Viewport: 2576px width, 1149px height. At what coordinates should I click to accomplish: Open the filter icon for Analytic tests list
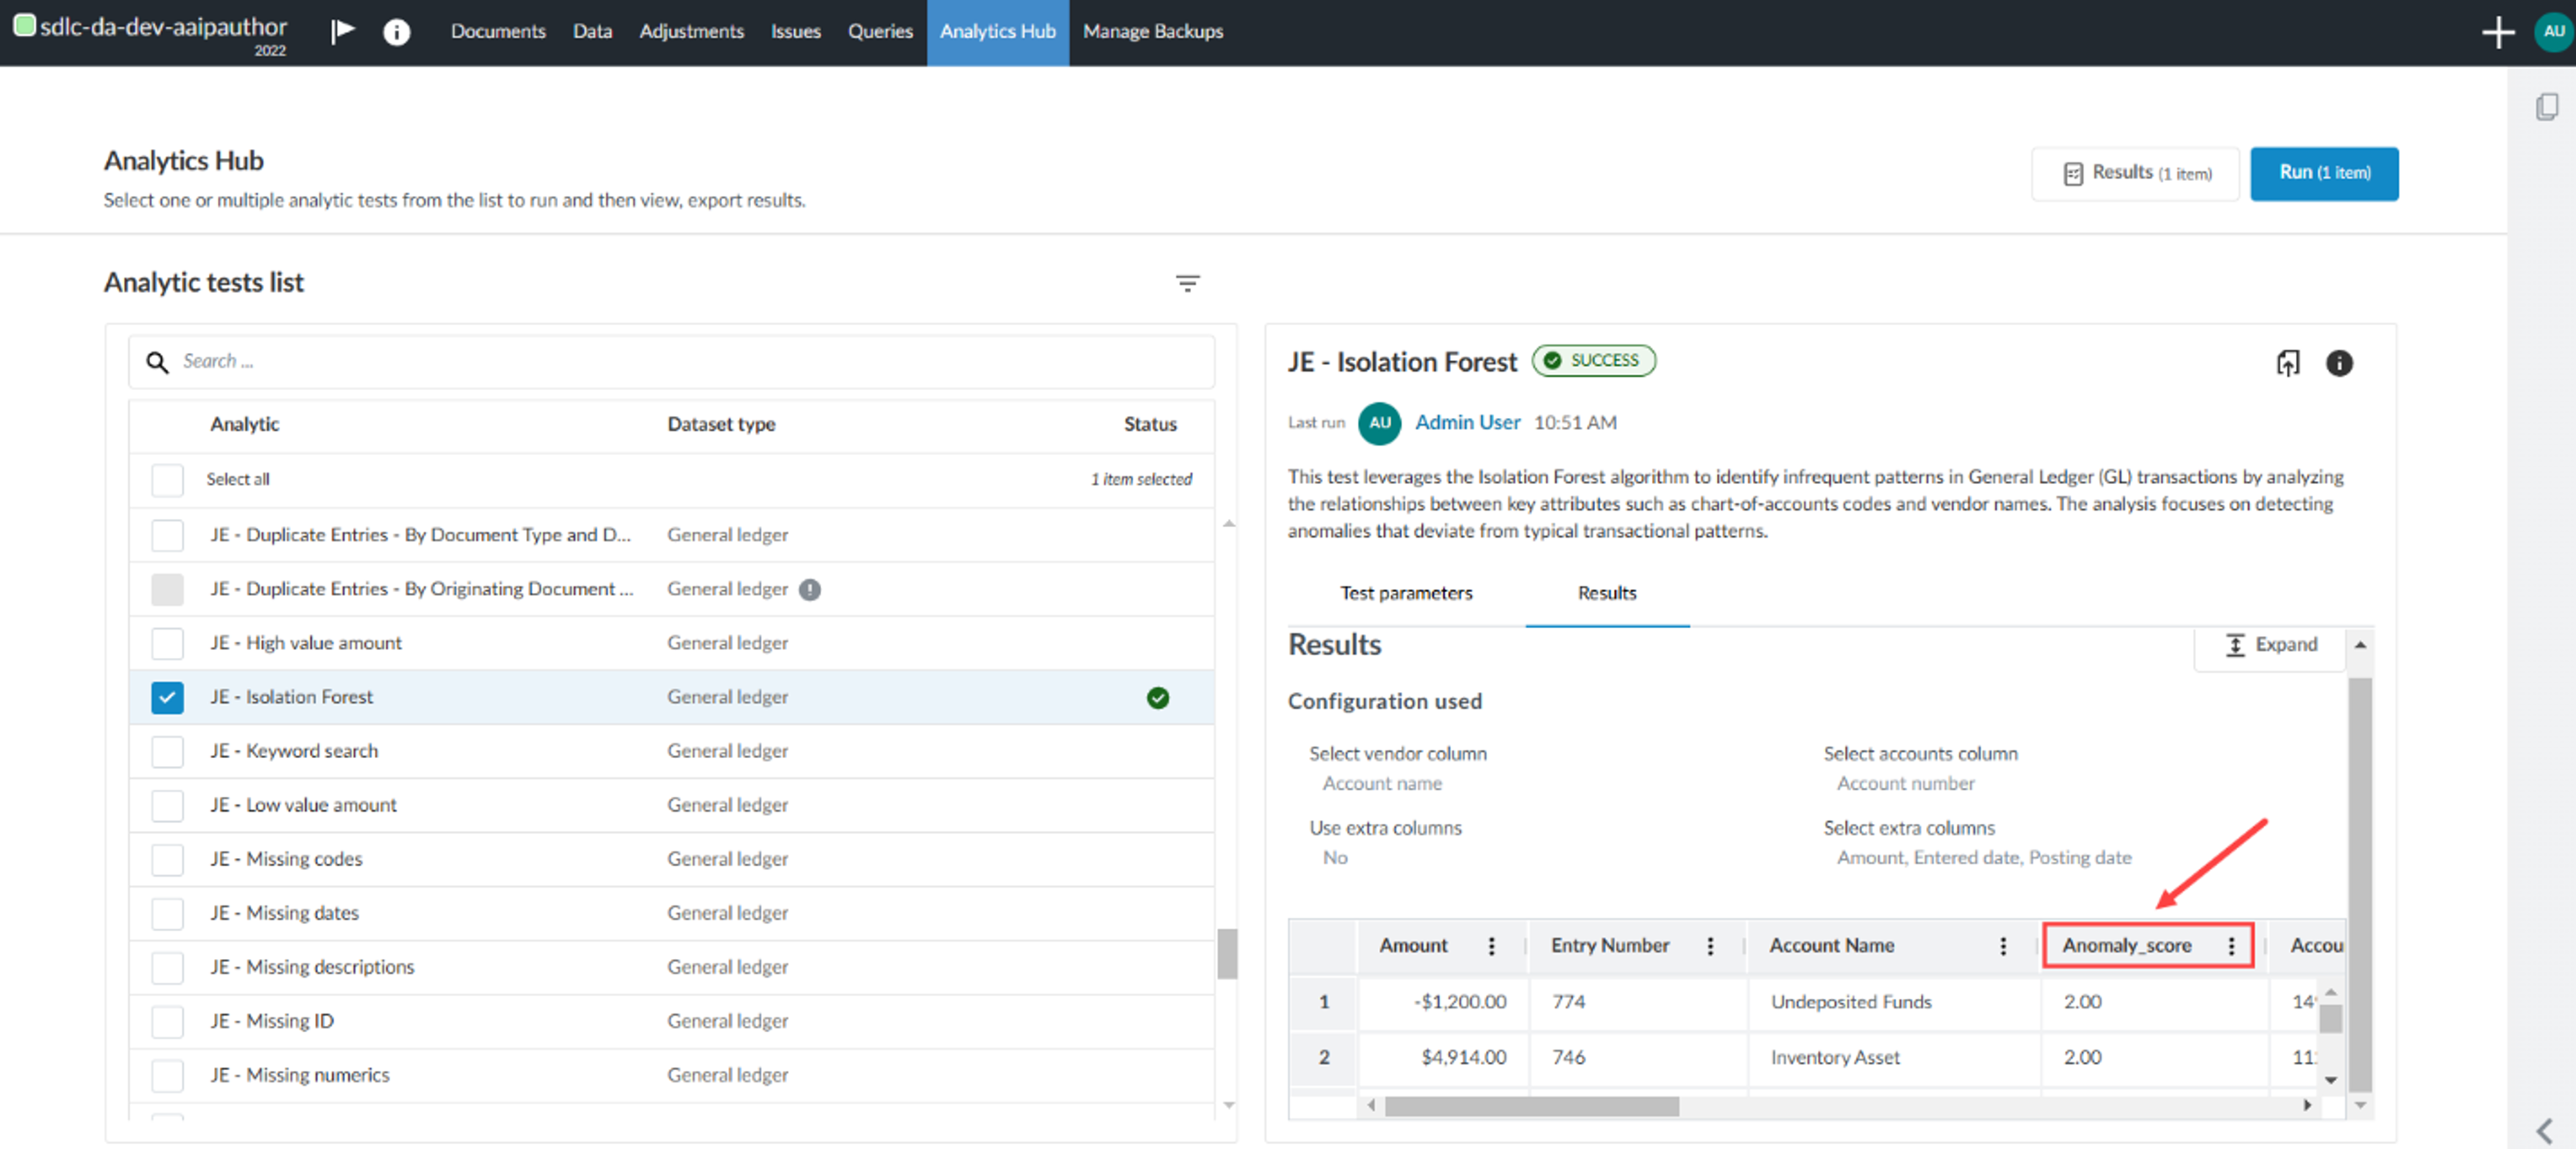[1187, 284]
